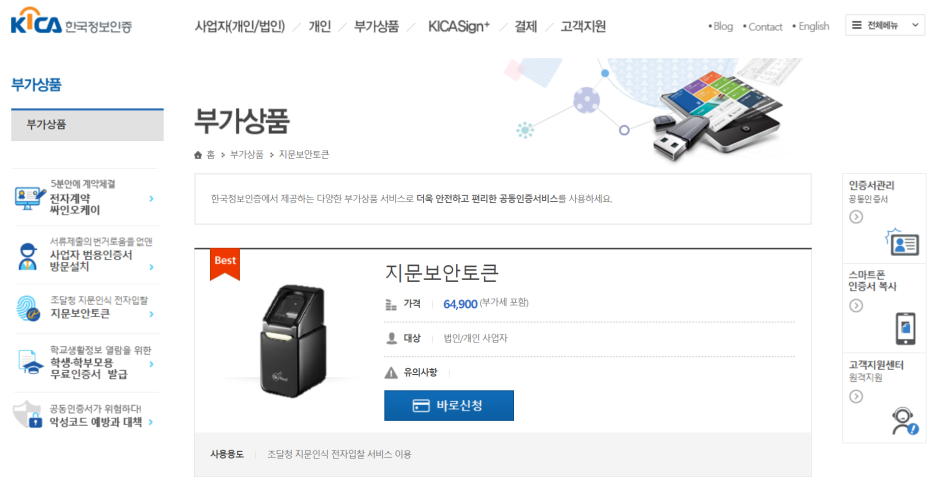Open the 인증서관리 공동인증서 arrow
The width and height of the screenshot is (936, 487).
click(x=856, y=217)
